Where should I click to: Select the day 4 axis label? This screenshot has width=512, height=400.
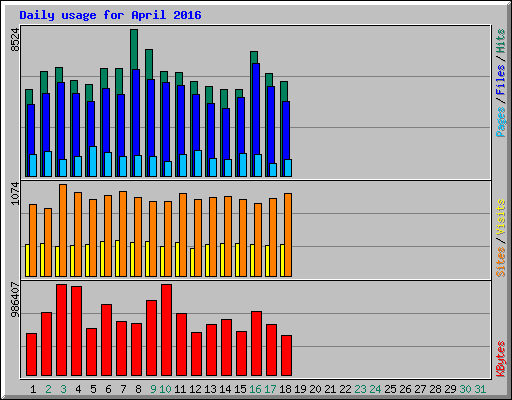click(78, 389)
